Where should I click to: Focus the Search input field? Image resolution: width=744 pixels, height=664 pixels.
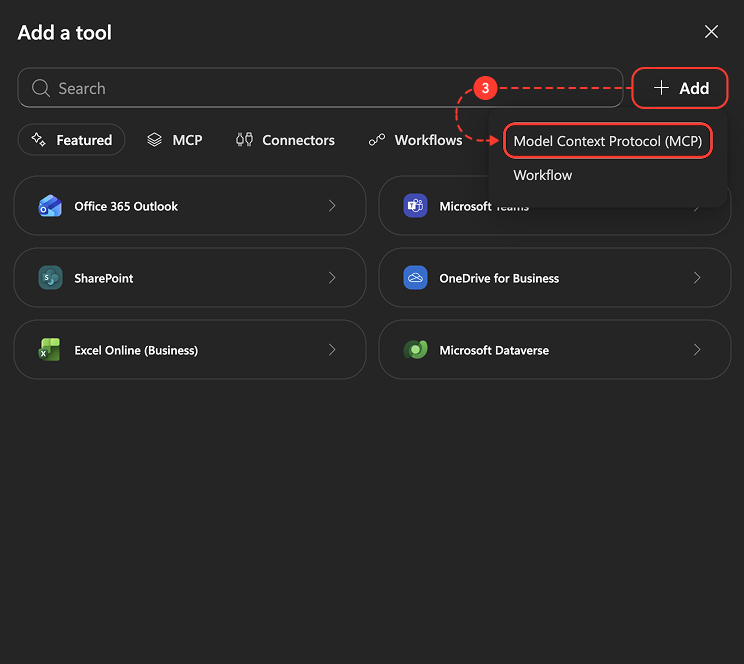point(320,88)
